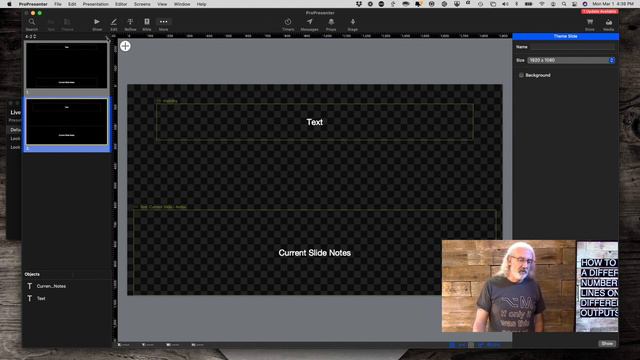Click the round plus icon on canvas

tap(125, 46)
